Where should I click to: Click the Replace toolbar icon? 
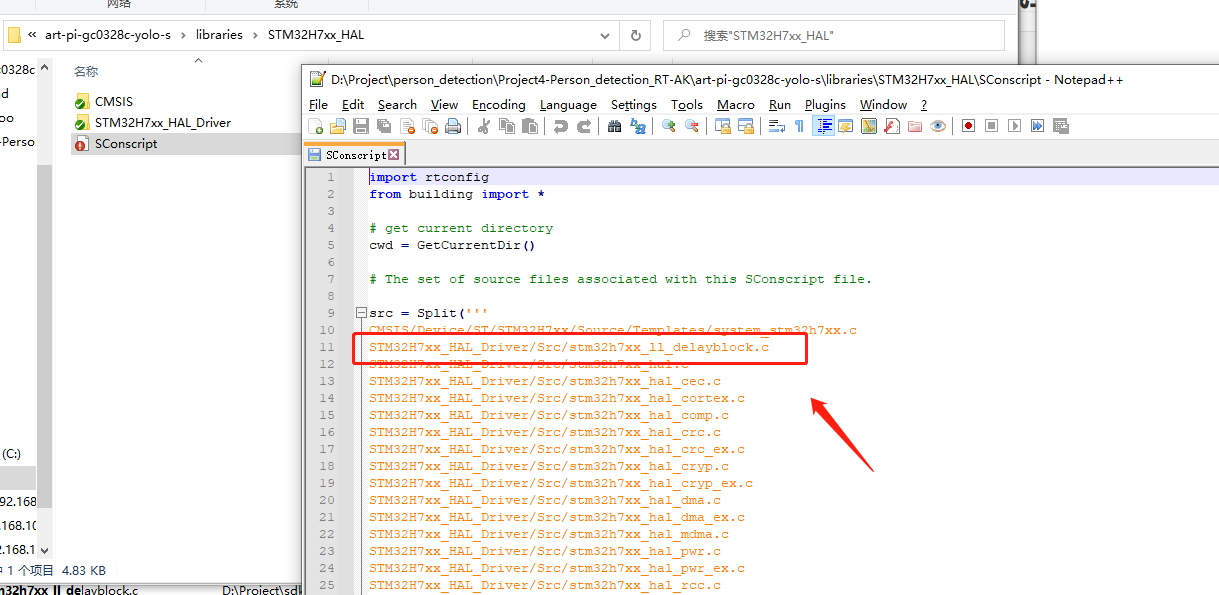[x=637, y=126]
